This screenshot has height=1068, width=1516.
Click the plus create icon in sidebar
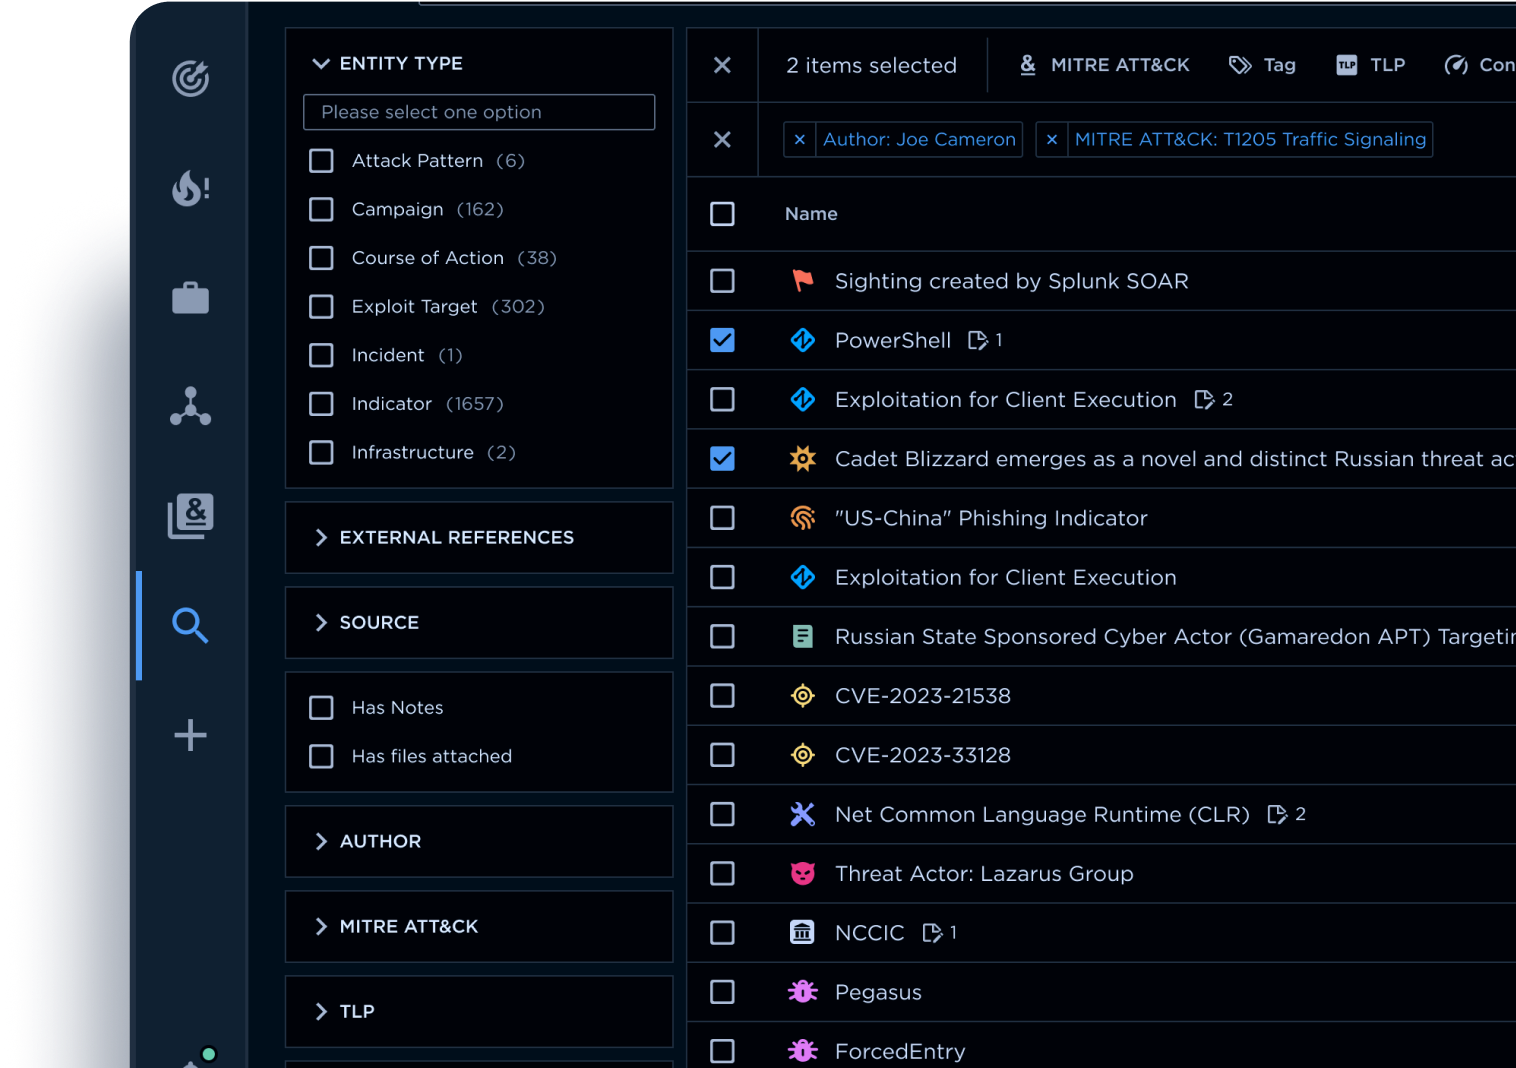190,735
